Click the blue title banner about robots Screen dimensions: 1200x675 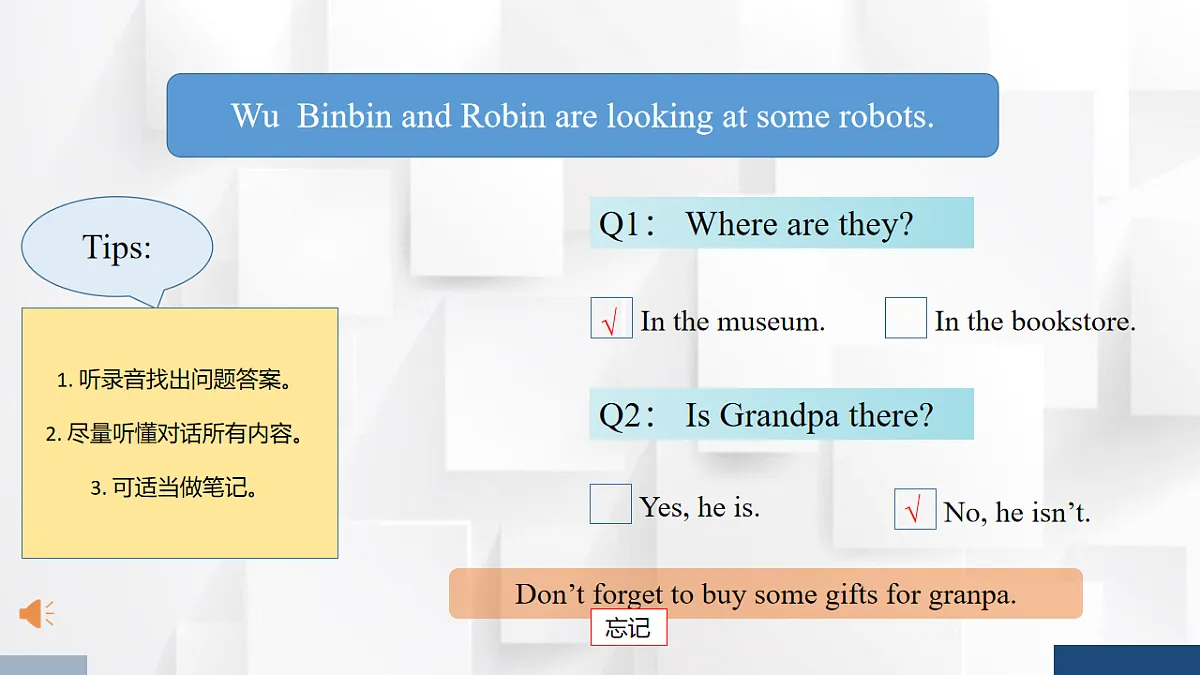coord(582,115)
